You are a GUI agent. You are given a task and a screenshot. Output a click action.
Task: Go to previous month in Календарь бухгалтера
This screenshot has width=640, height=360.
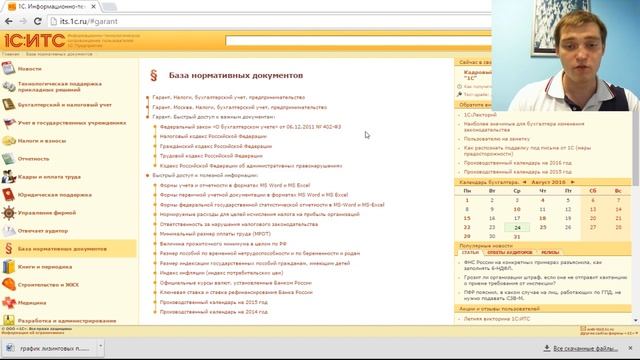point(524,182)
